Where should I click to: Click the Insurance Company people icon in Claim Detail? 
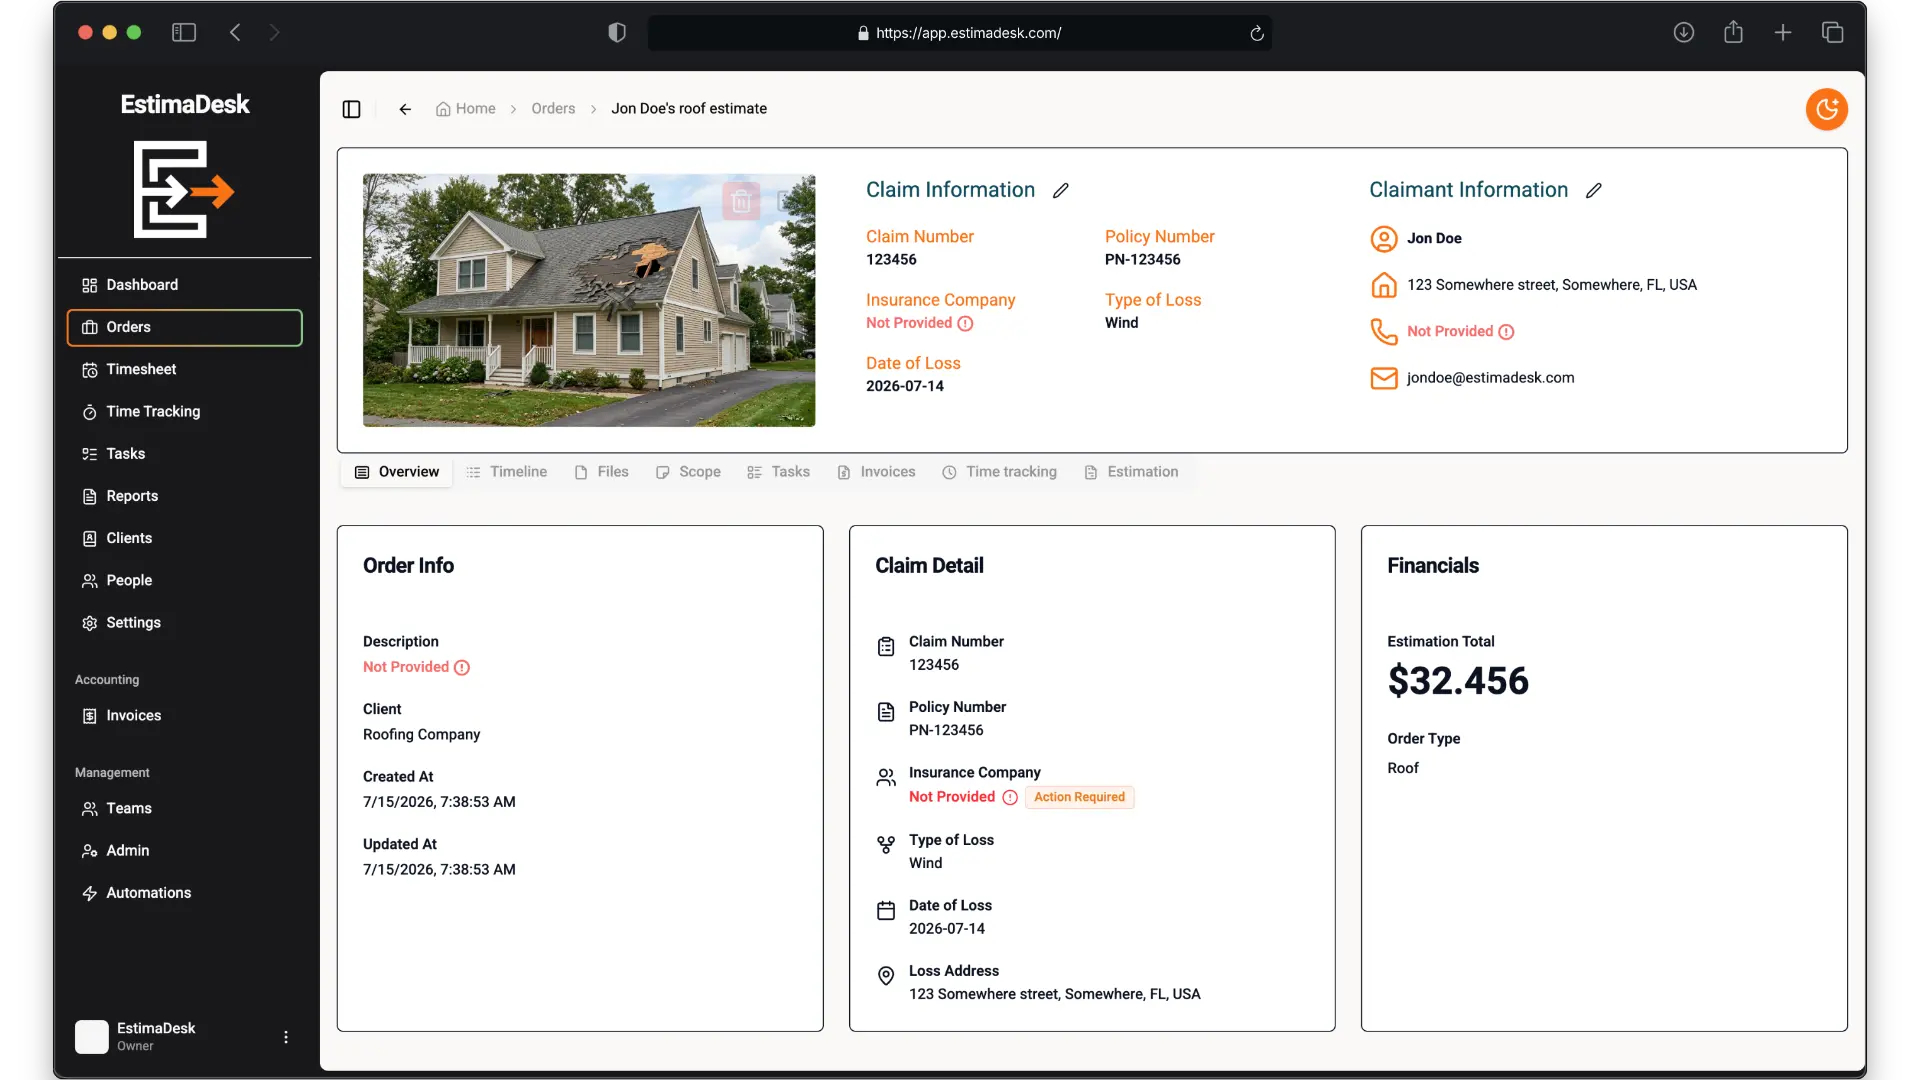click(886, 778)
